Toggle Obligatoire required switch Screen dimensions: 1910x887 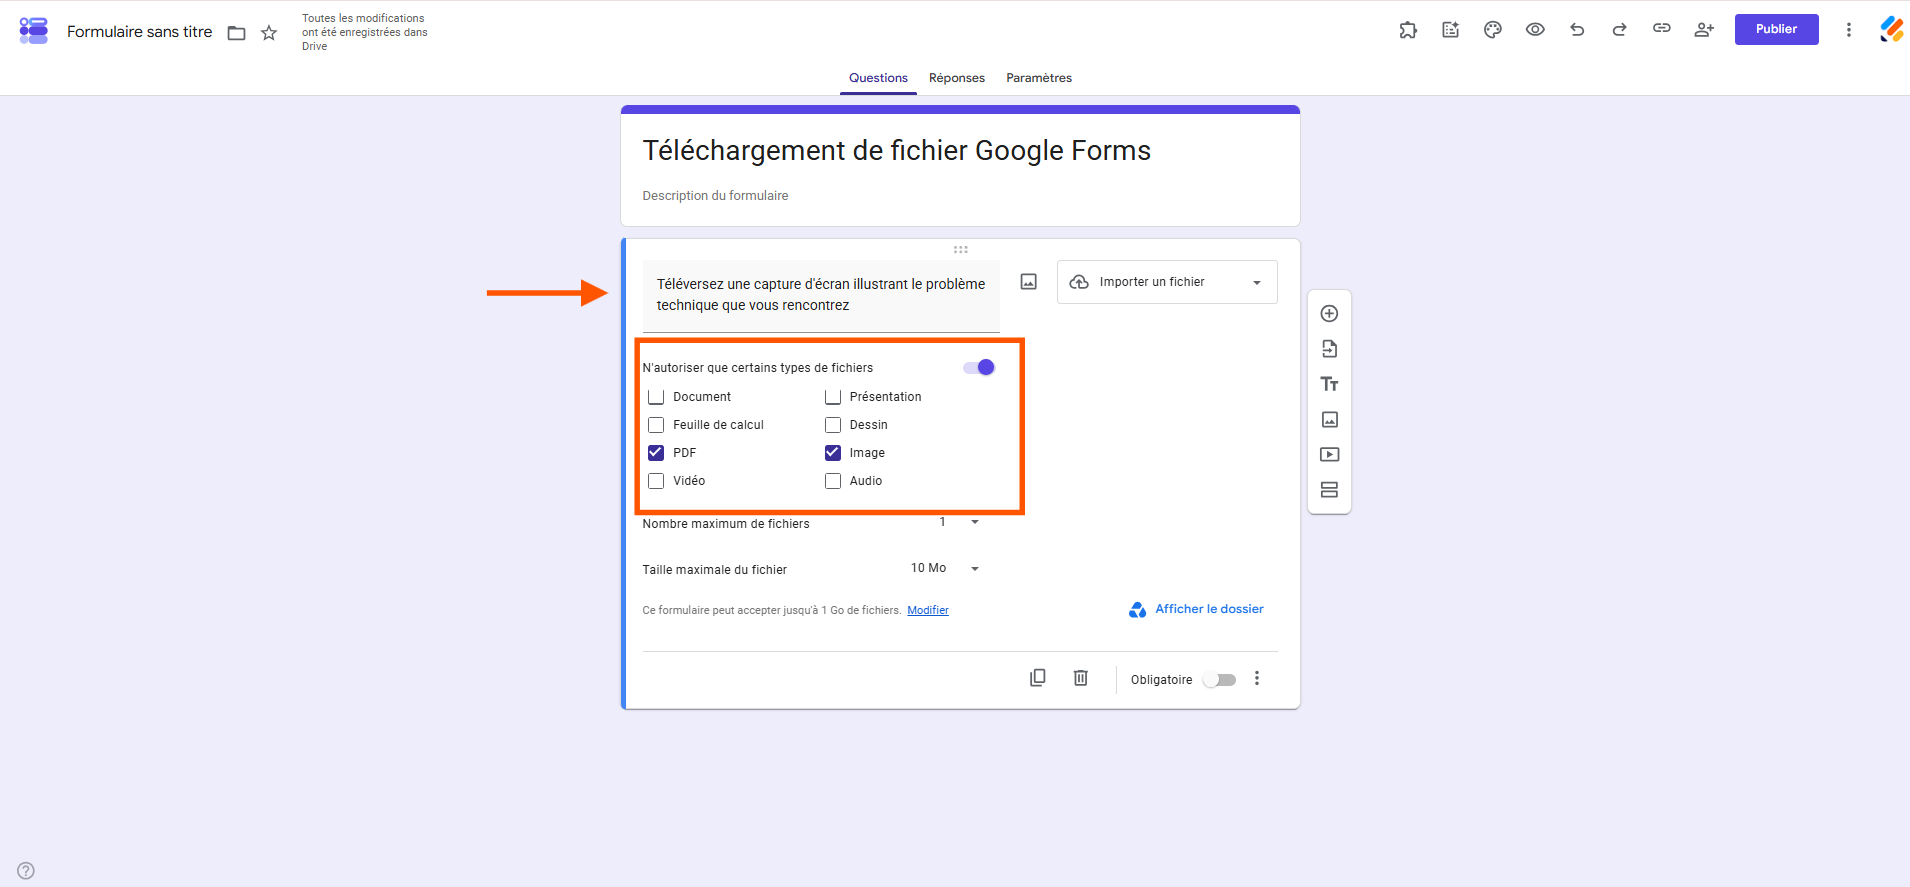[1220, 680]
